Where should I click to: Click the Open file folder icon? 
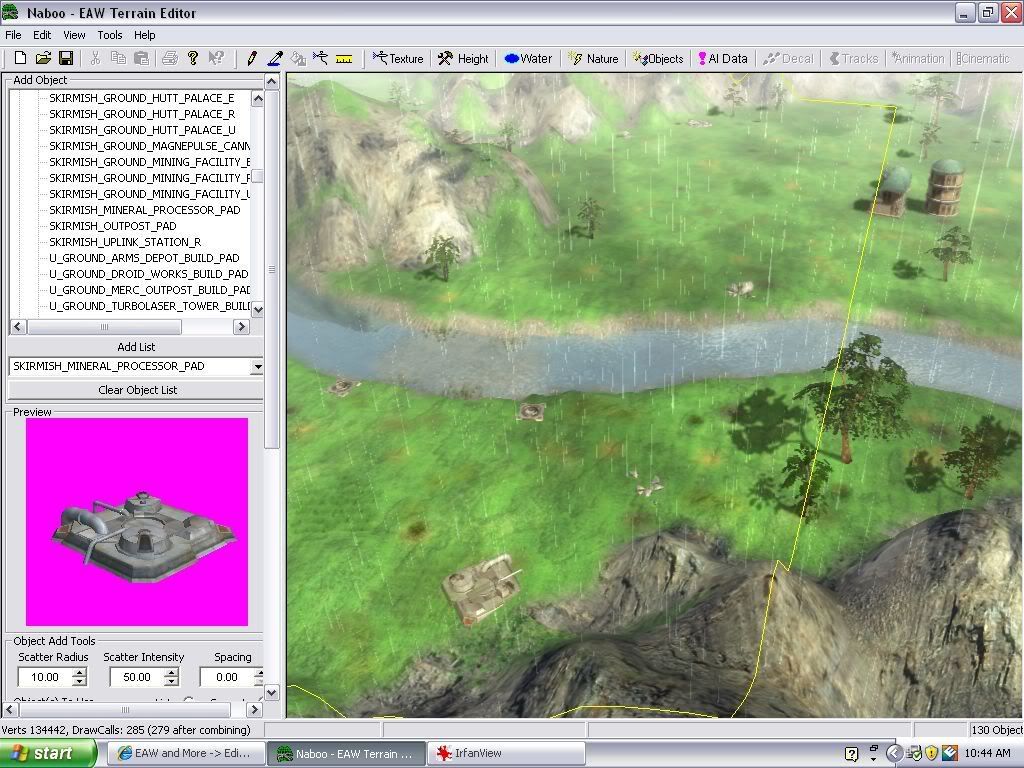[x=43, y=58]
